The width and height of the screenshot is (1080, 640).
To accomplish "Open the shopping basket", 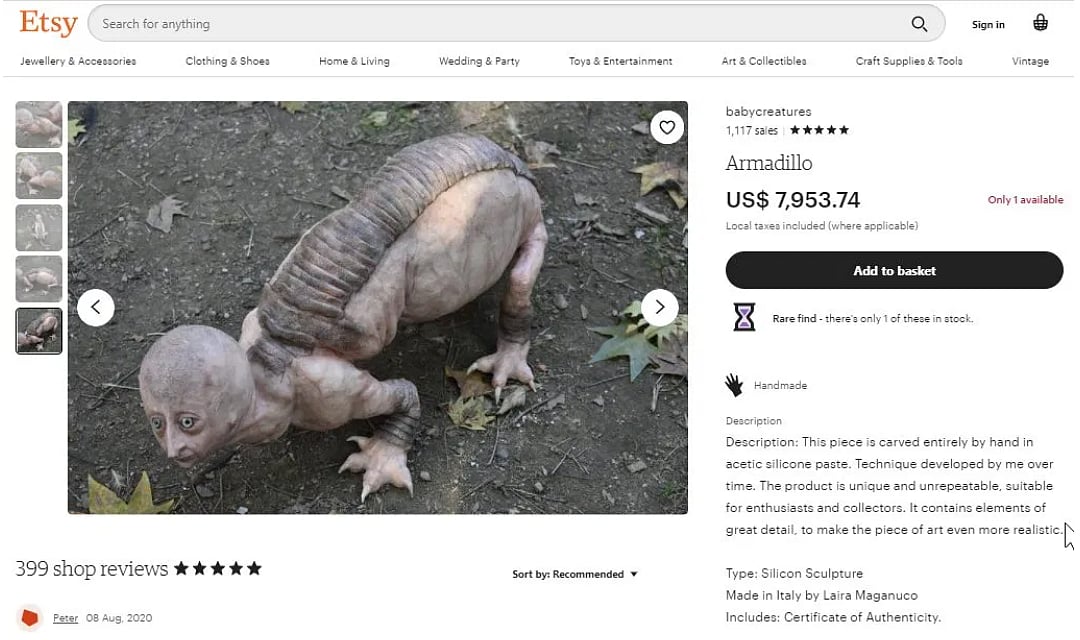I will (1040, 22).
